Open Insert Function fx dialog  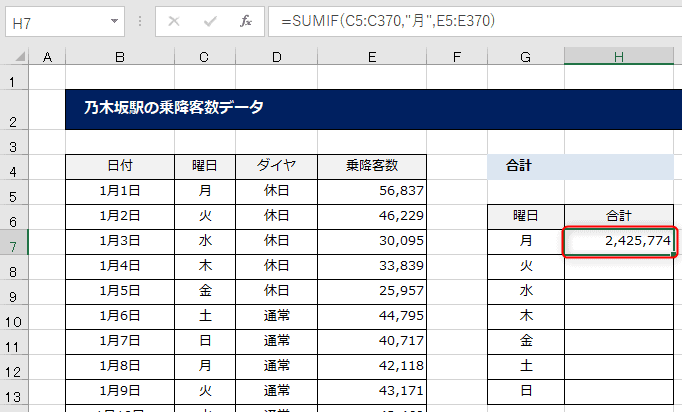[x=246, y=21]
